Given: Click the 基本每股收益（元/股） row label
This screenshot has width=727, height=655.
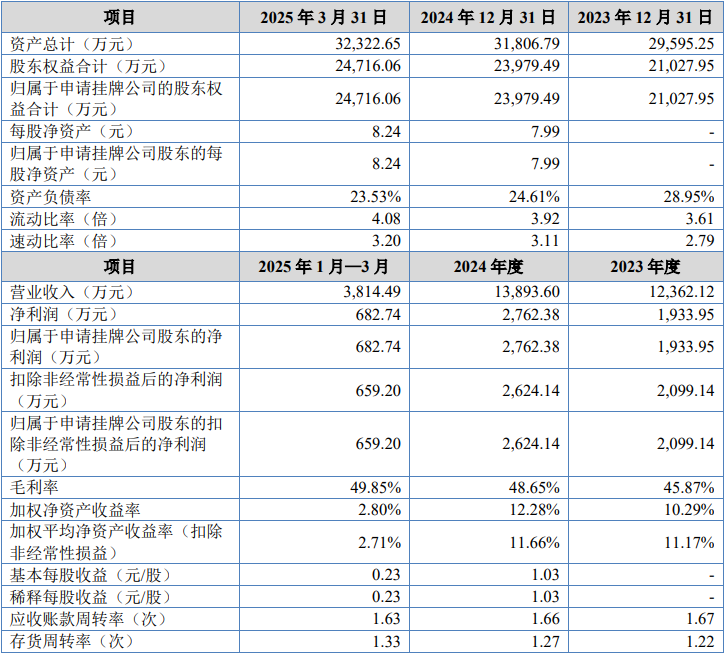Looking at the screenshot, I should click(x=91, y=576).
